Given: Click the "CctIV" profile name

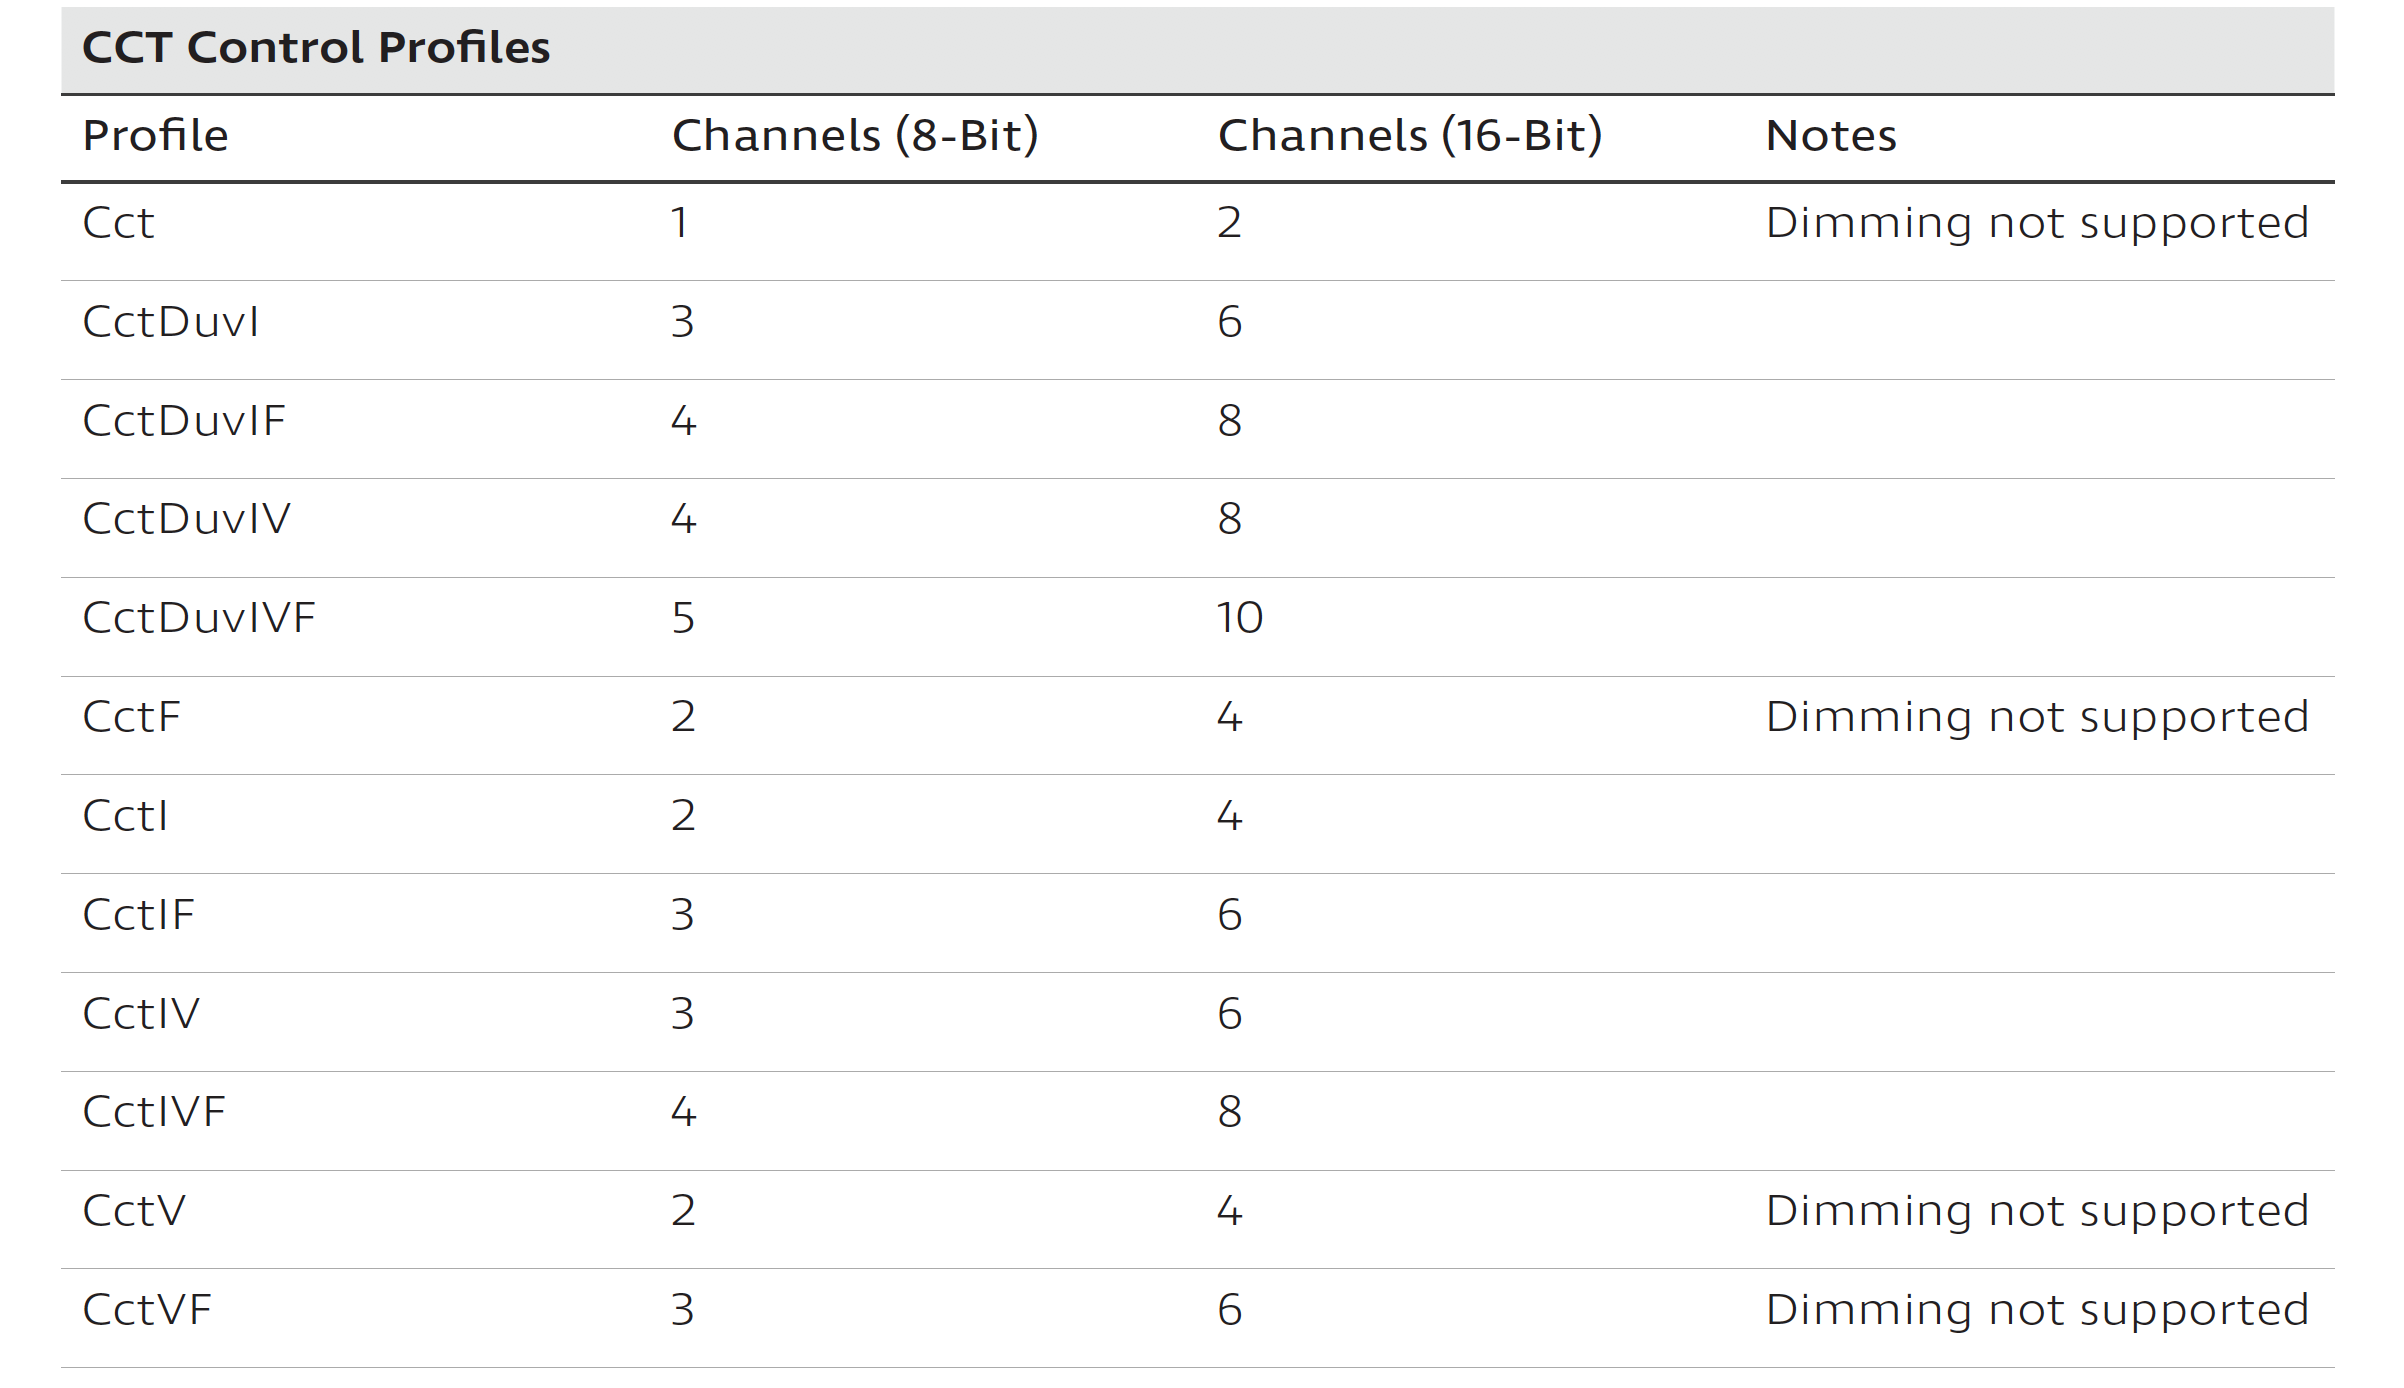Looking at the screenshot, I should pos(141,1014).
